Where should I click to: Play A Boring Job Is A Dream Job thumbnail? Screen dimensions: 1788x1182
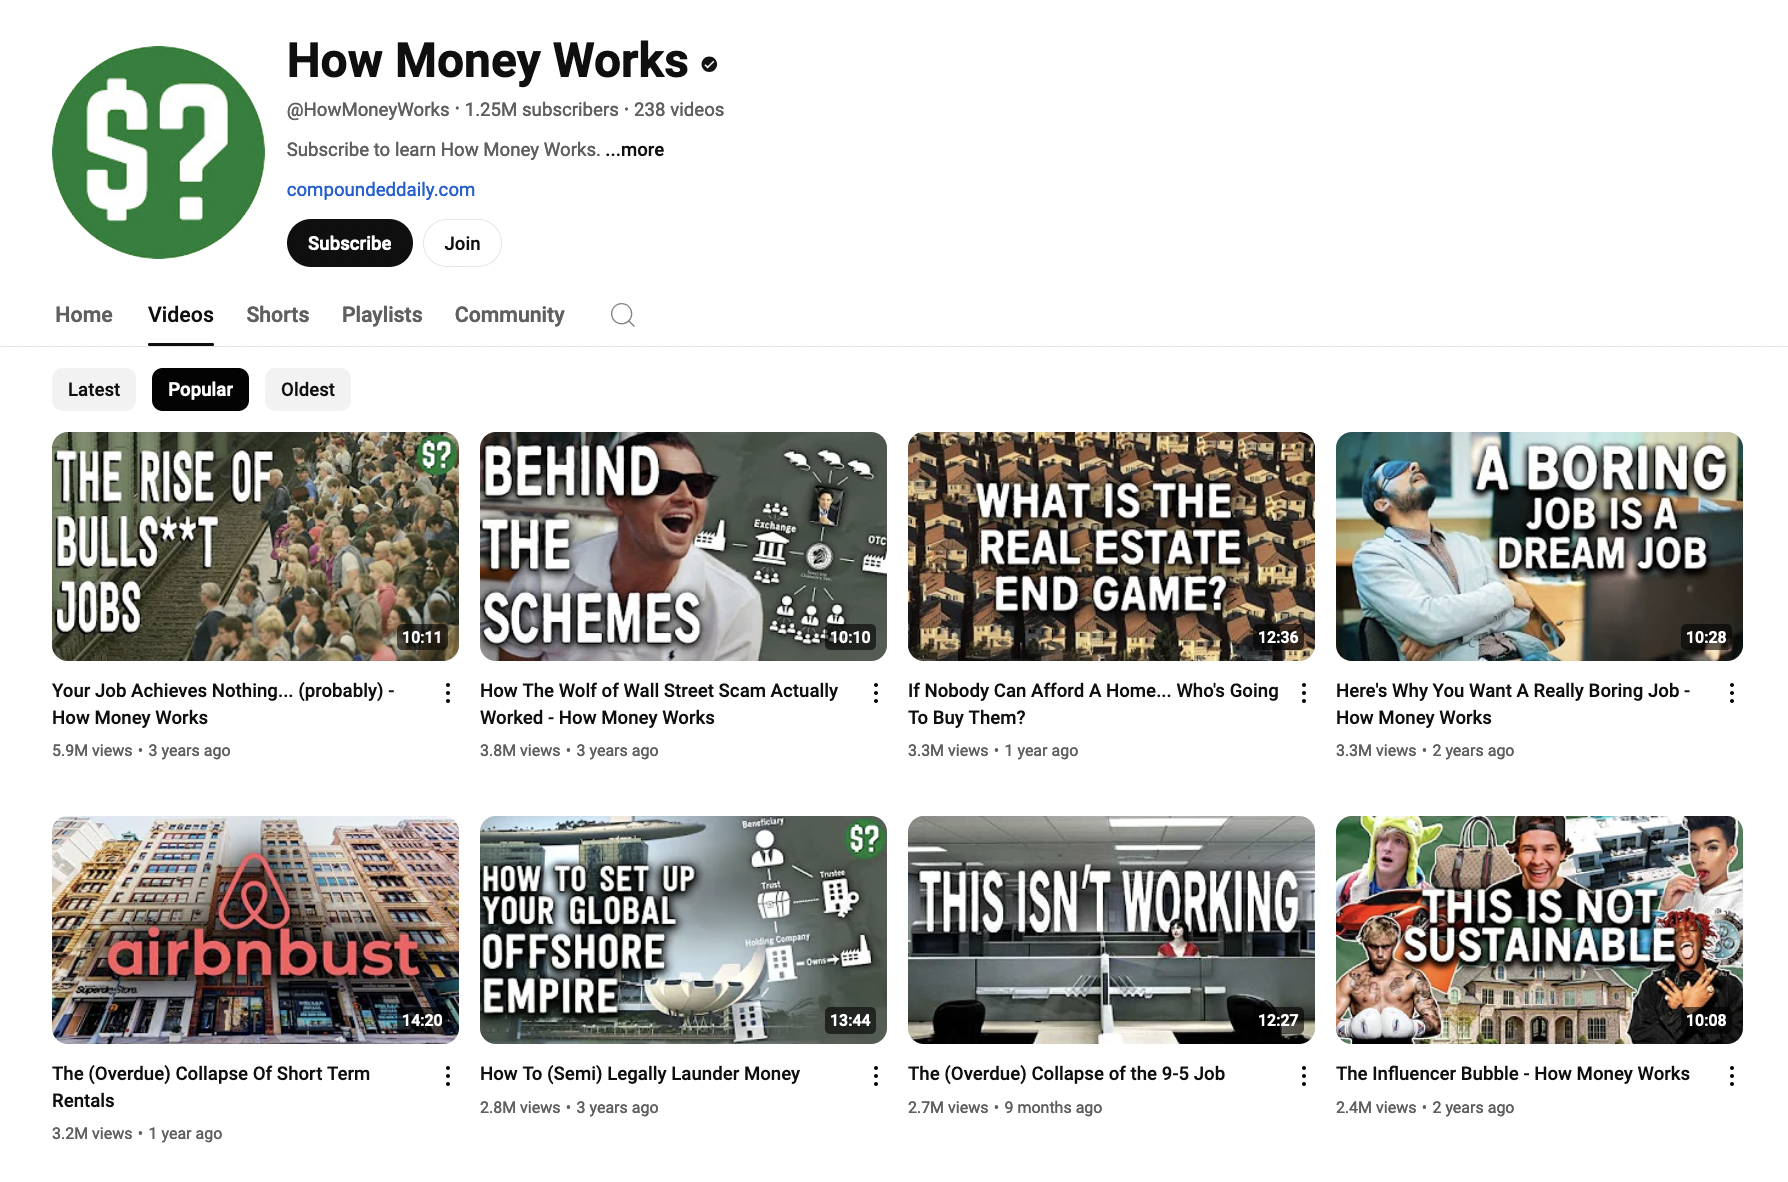point(1539,546)
